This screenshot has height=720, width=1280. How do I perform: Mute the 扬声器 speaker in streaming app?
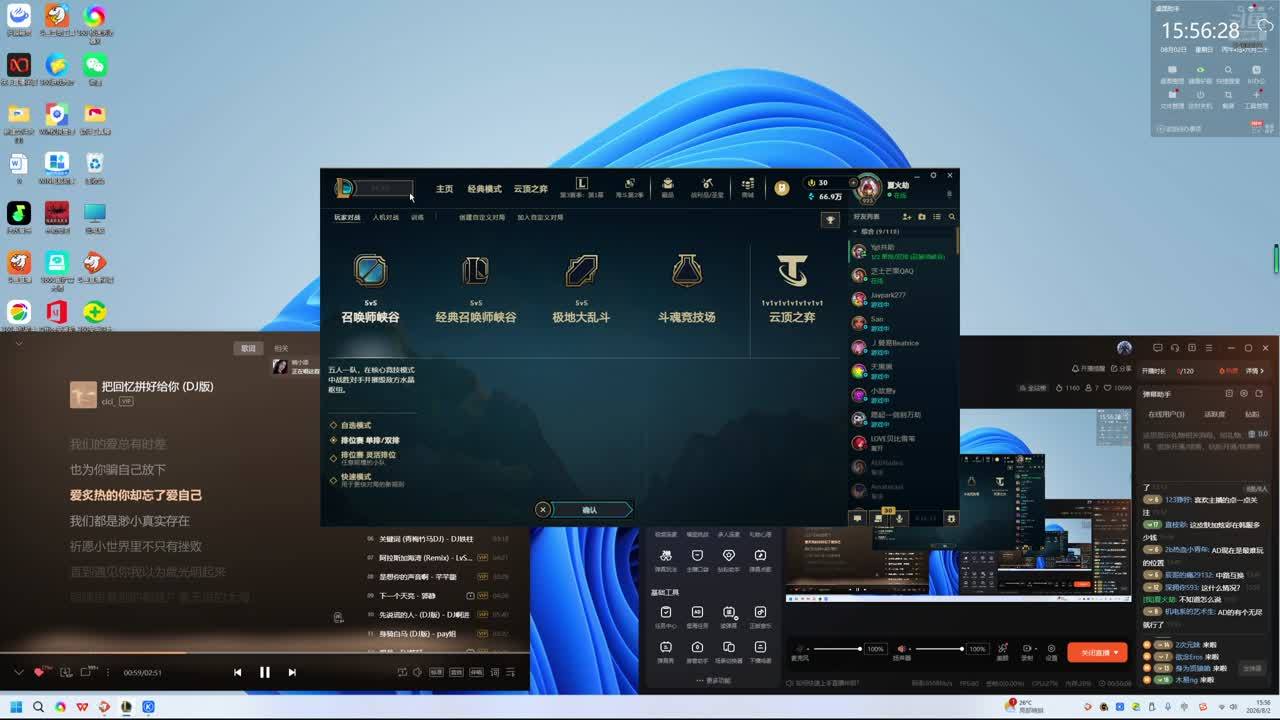(901, 649)
